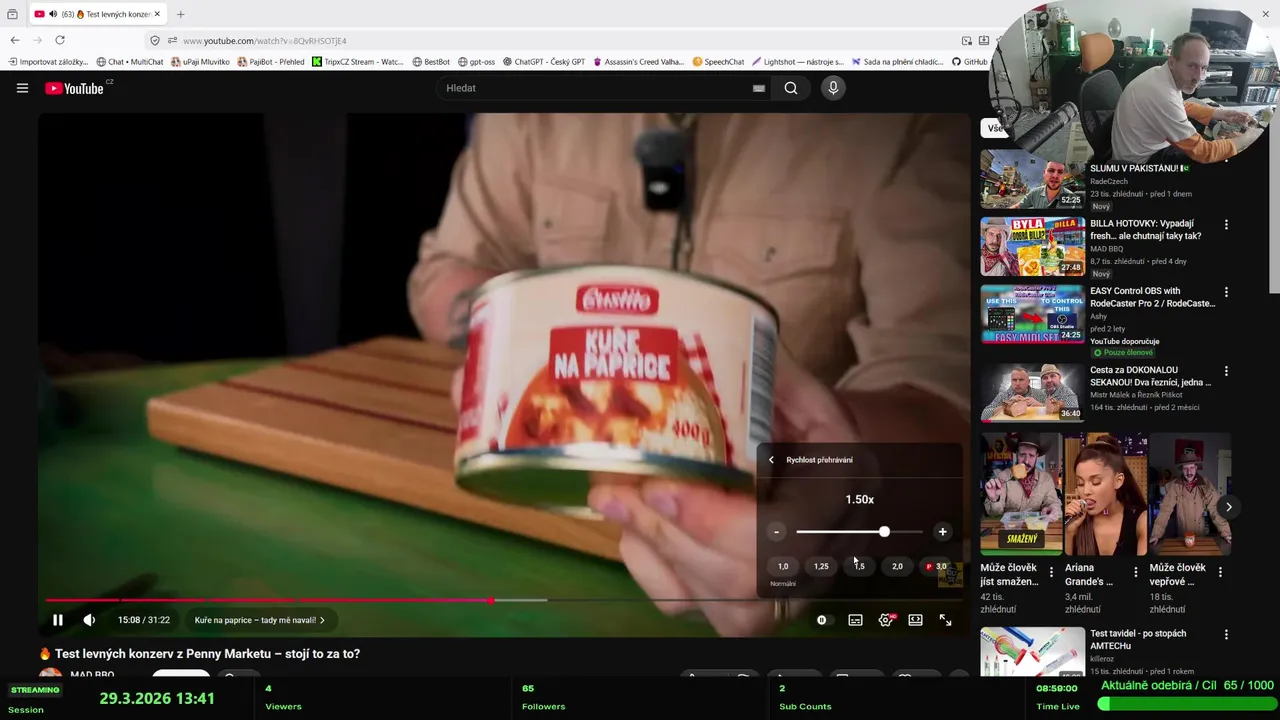Enter full screen mode
Image resolution: width=1280 pixels, height=720 pixels.
click(945, 620)
